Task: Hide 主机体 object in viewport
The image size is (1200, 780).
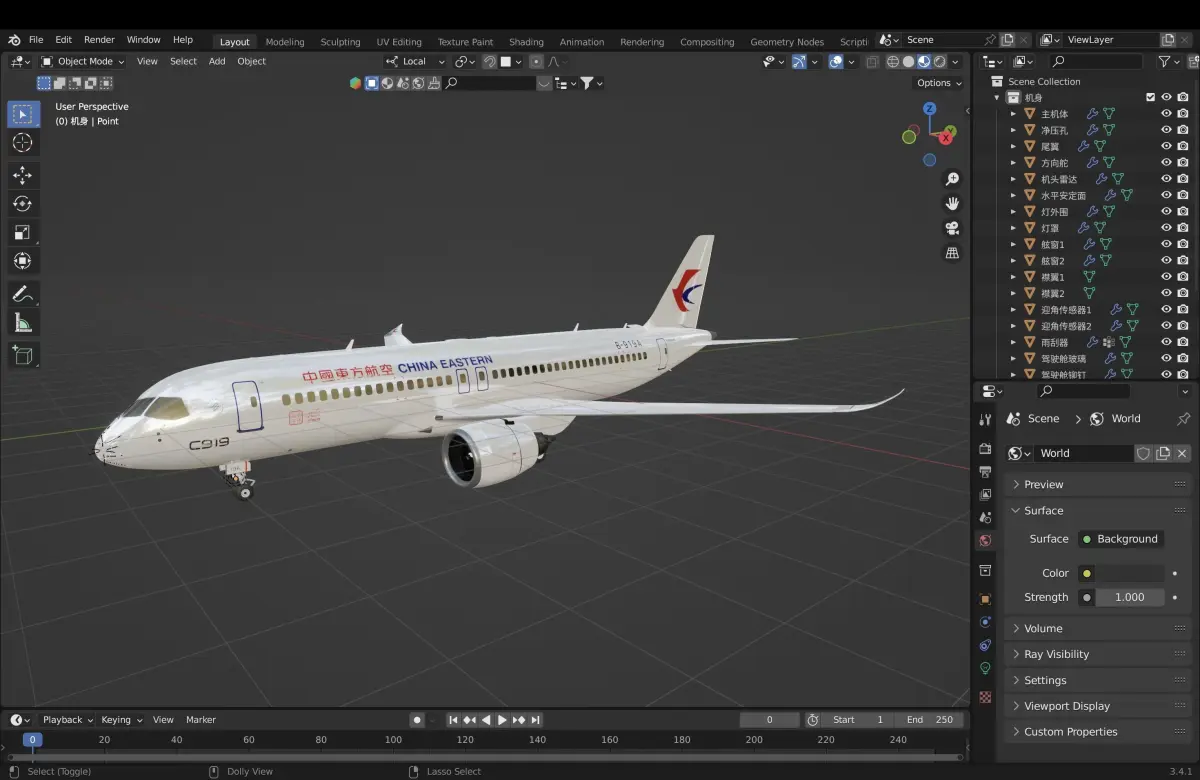Action: [1166, 114]
